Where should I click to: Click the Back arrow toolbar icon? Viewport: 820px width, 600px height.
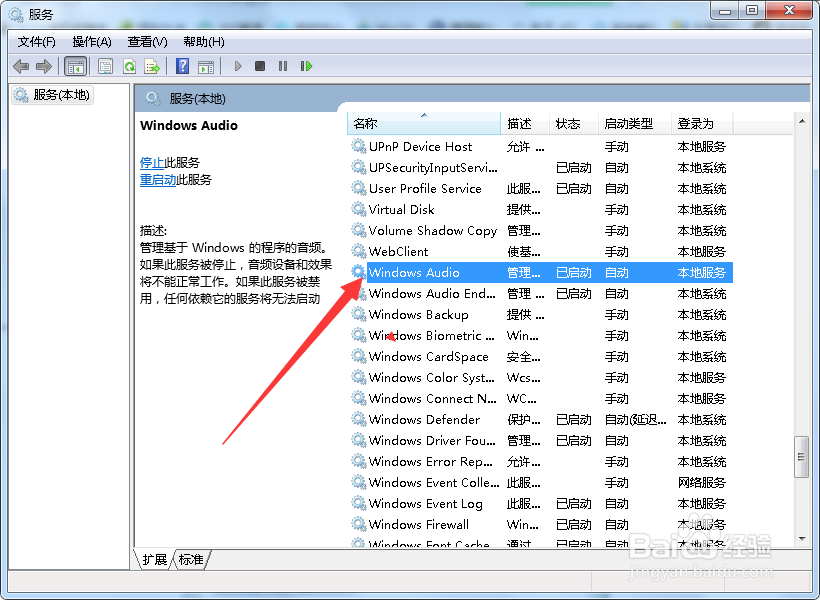(x=21, y=66)
